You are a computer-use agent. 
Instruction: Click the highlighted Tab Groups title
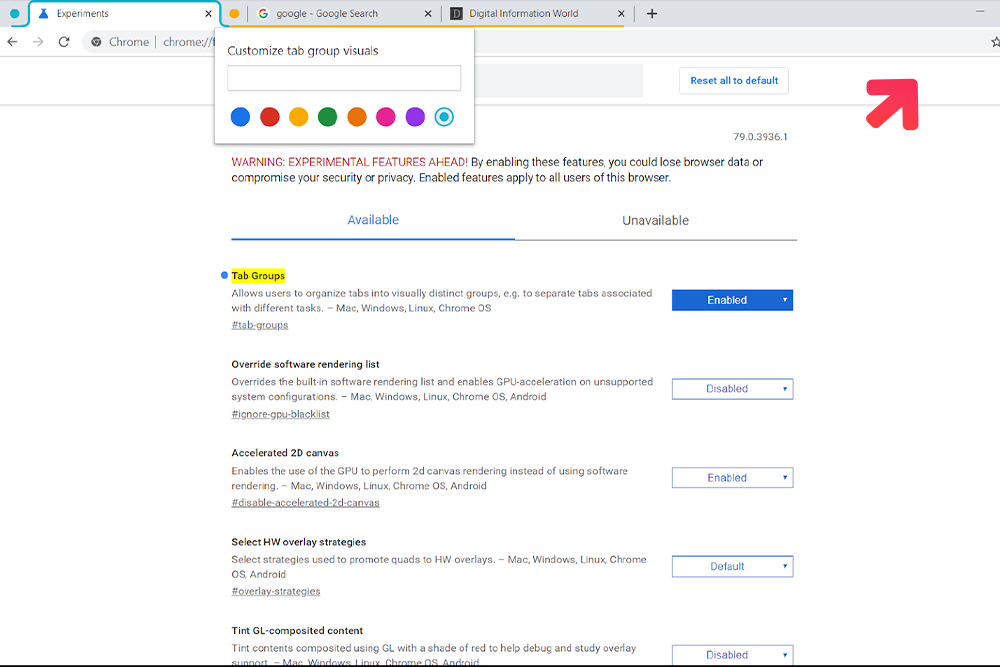pos(258,275)
